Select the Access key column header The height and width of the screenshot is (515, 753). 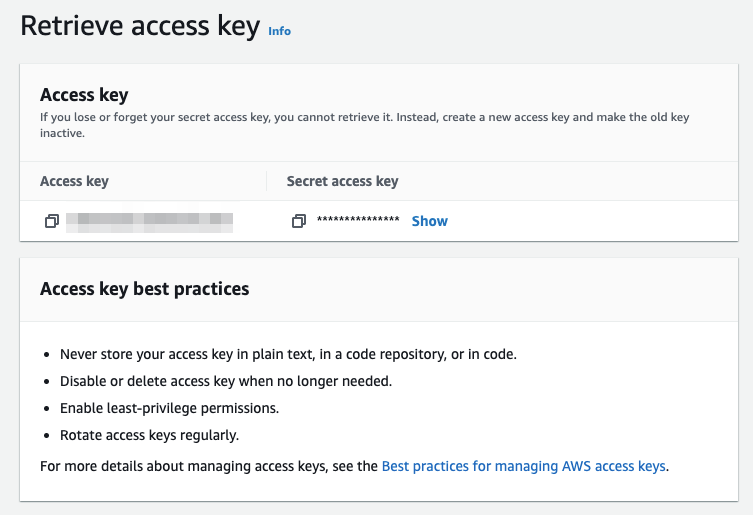coord(74,181)
